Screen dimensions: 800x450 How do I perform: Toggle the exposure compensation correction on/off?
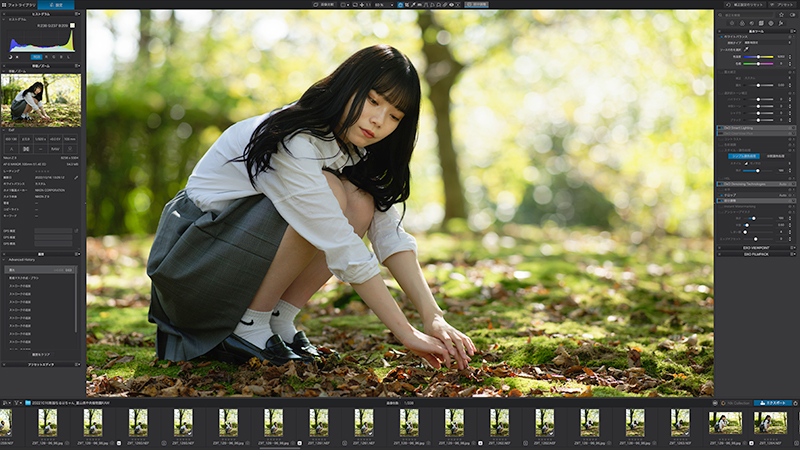720,72
